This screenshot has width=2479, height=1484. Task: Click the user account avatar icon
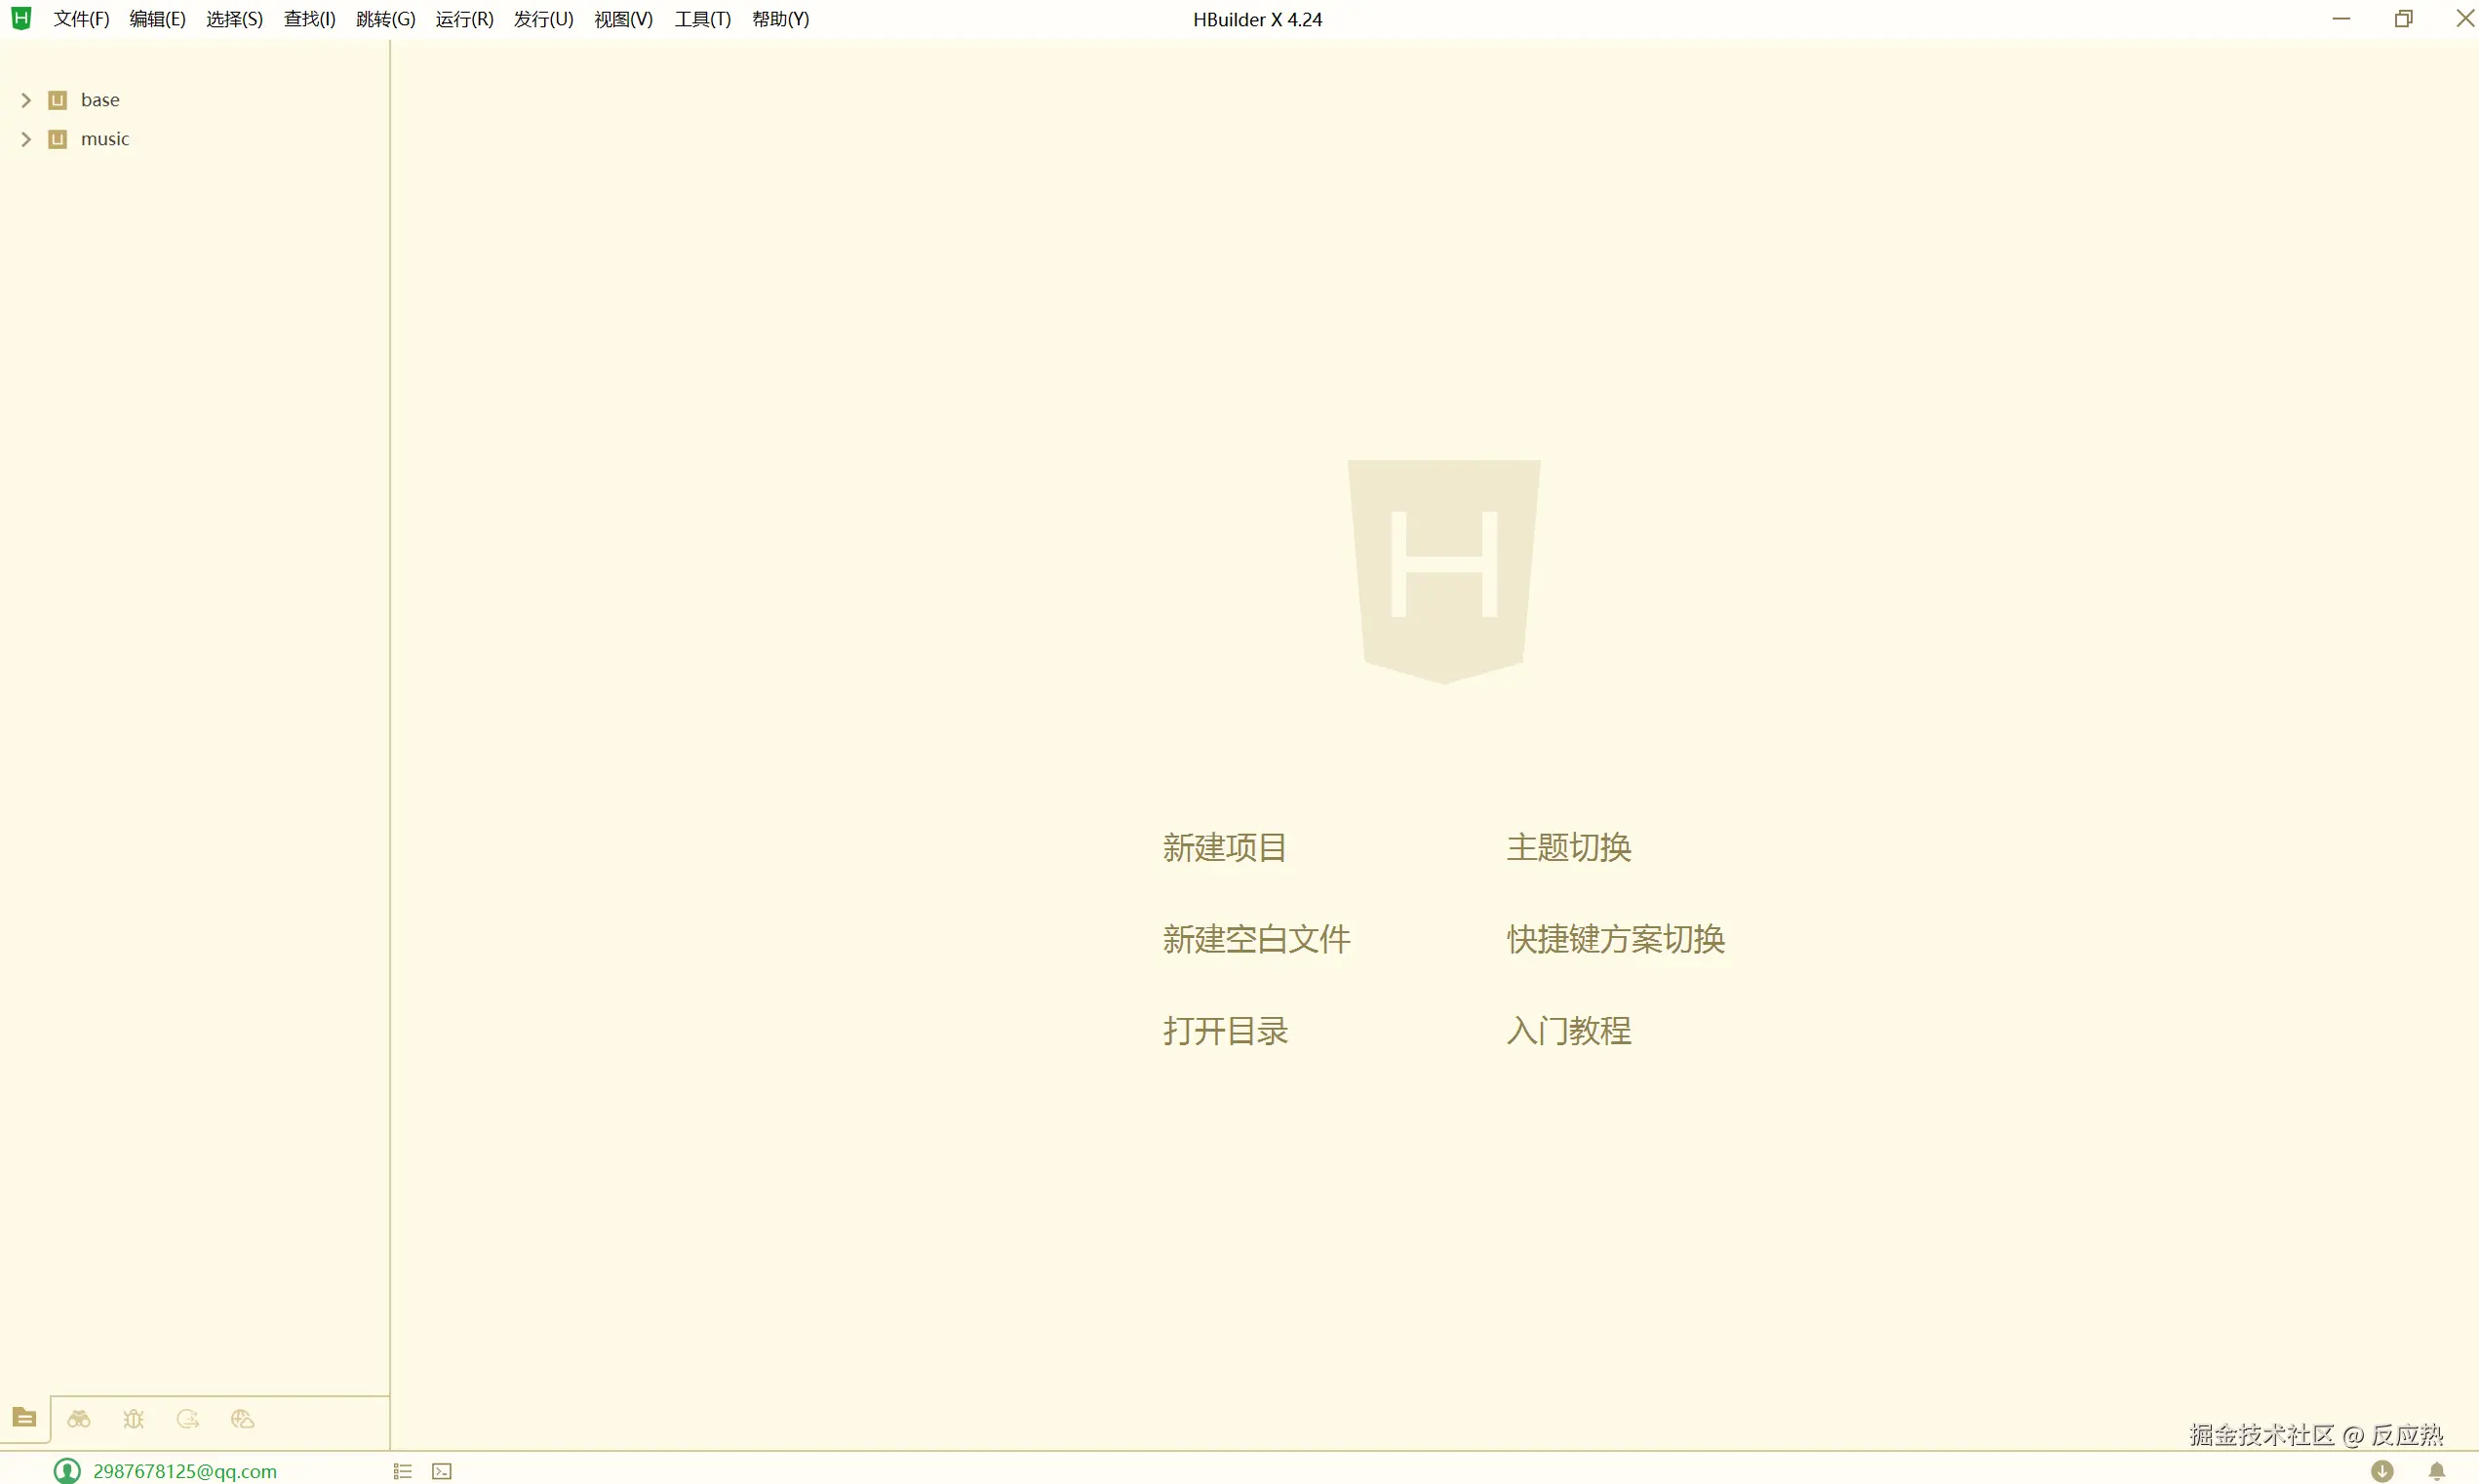[67, 1471]
